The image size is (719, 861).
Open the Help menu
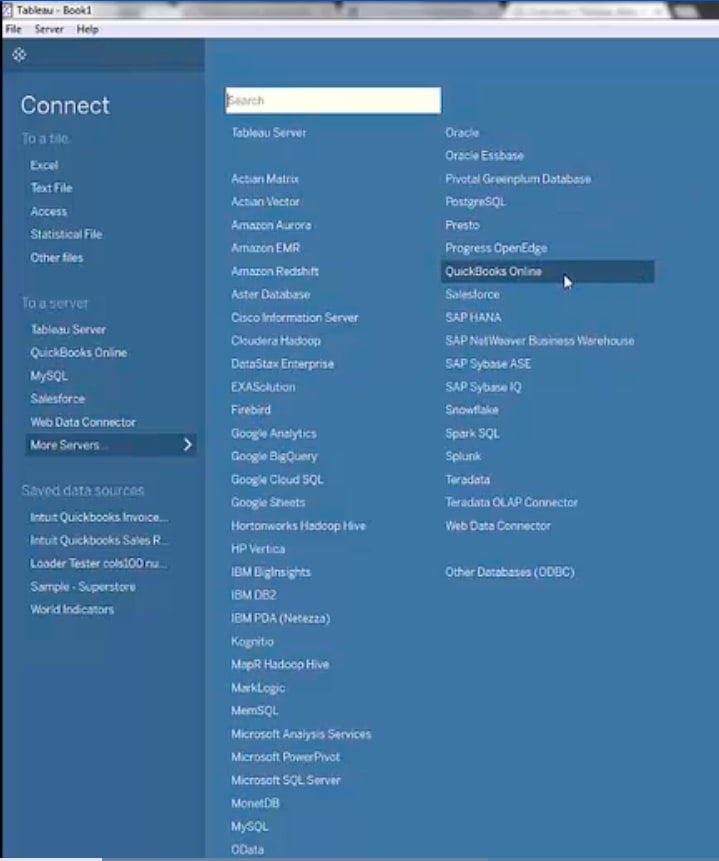click(x=87, y=30)
